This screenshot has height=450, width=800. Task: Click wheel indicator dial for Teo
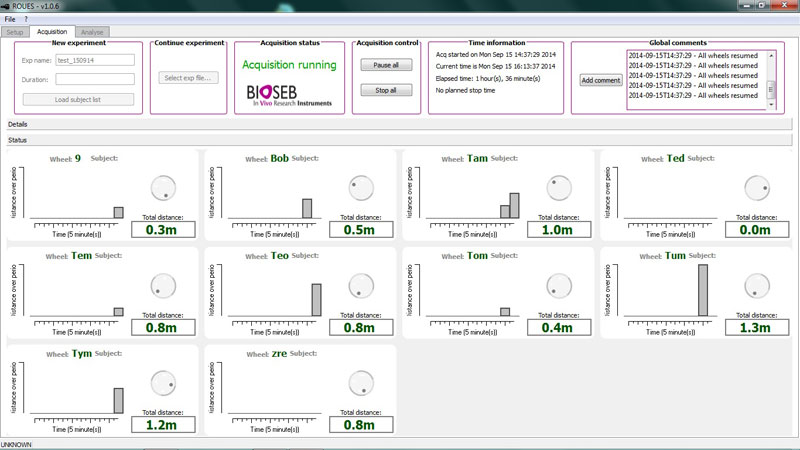[x=361, y=286]
